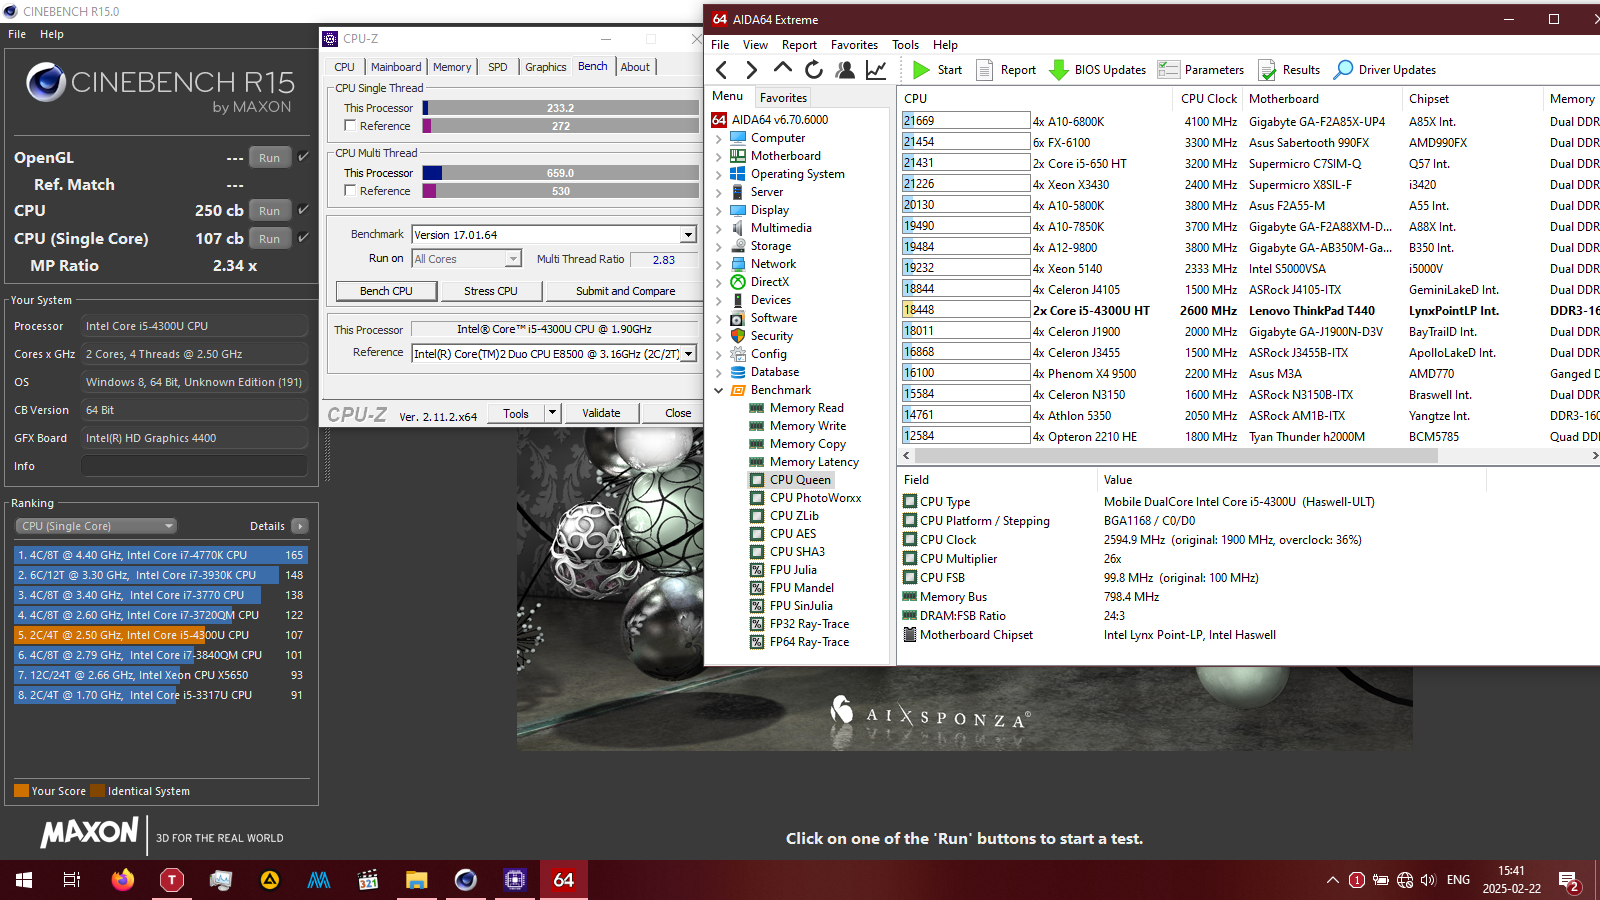Screen dimensions: 1600x900
Task: Open the Cinebench ranking Details arrow
Action: click(300, 526)
